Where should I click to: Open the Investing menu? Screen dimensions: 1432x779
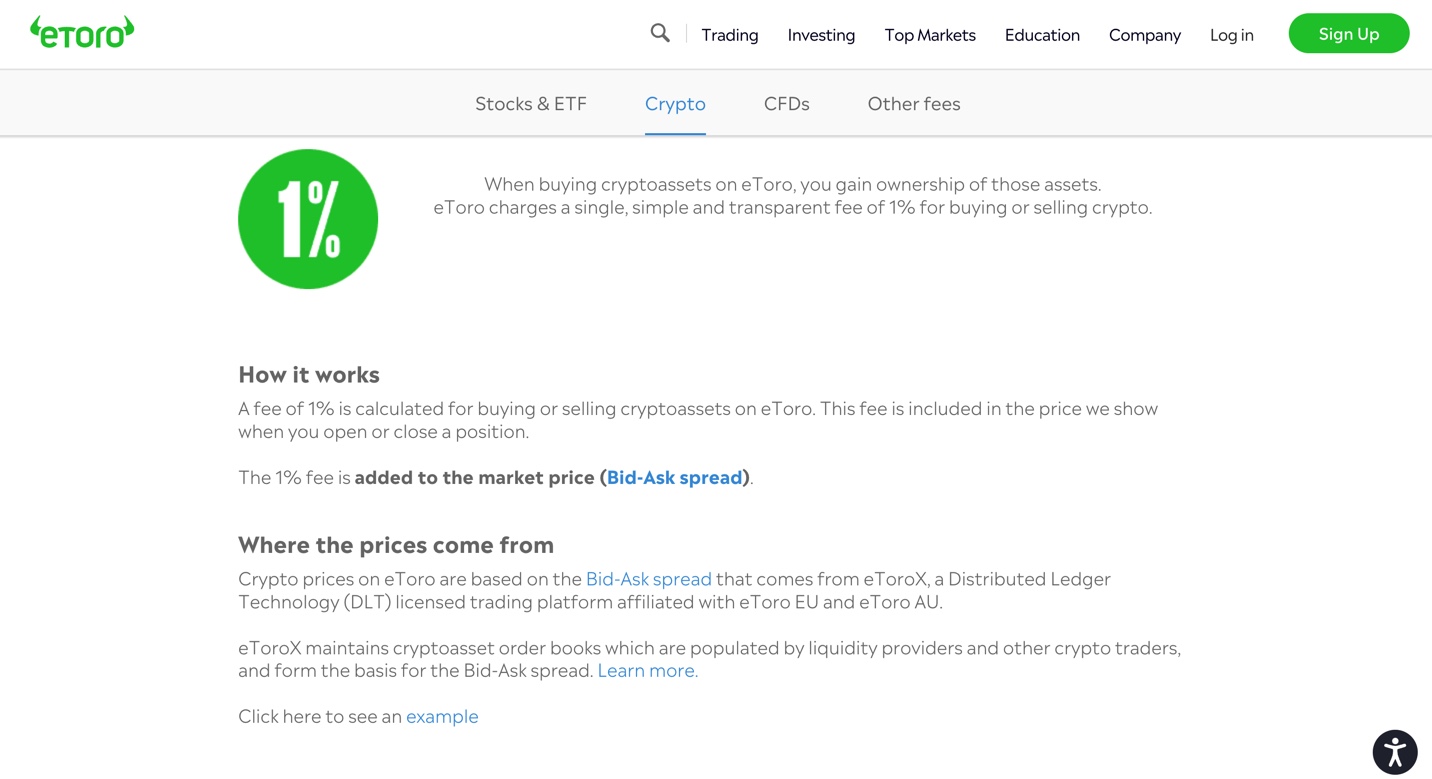[821, 35]
